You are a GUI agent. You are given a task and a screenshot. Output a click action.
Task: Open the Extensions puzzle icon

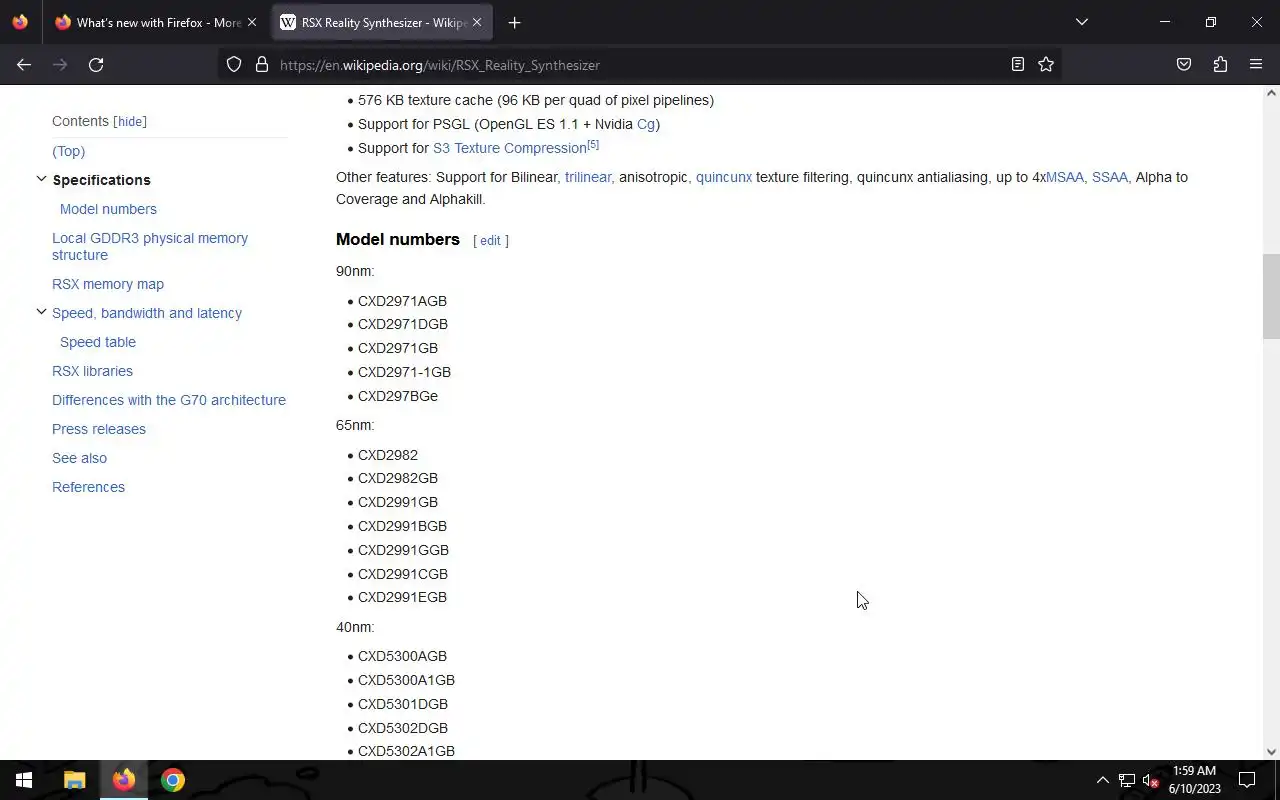point(1220,65)
